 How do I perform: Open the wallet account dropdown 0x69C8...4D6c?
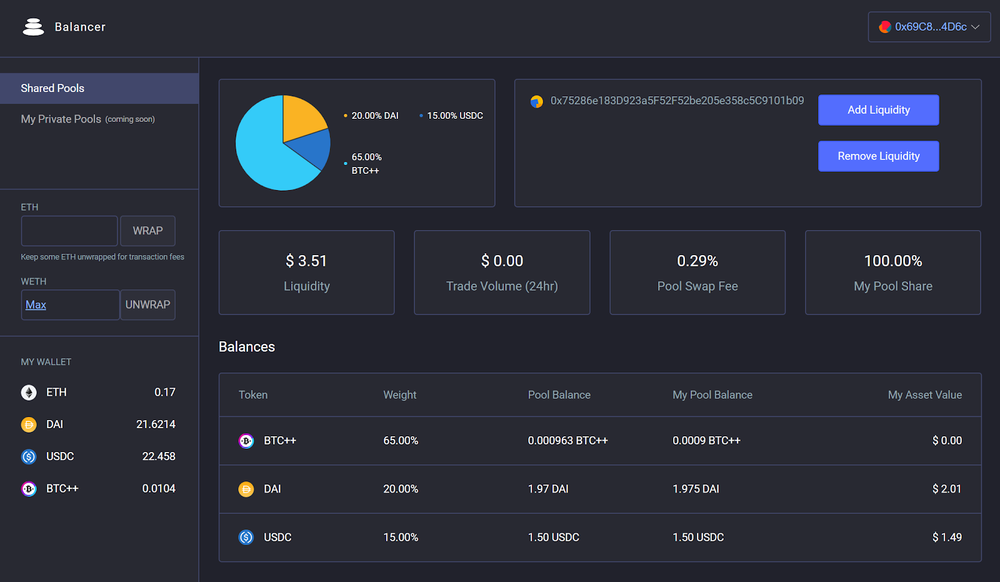point(928,27)
